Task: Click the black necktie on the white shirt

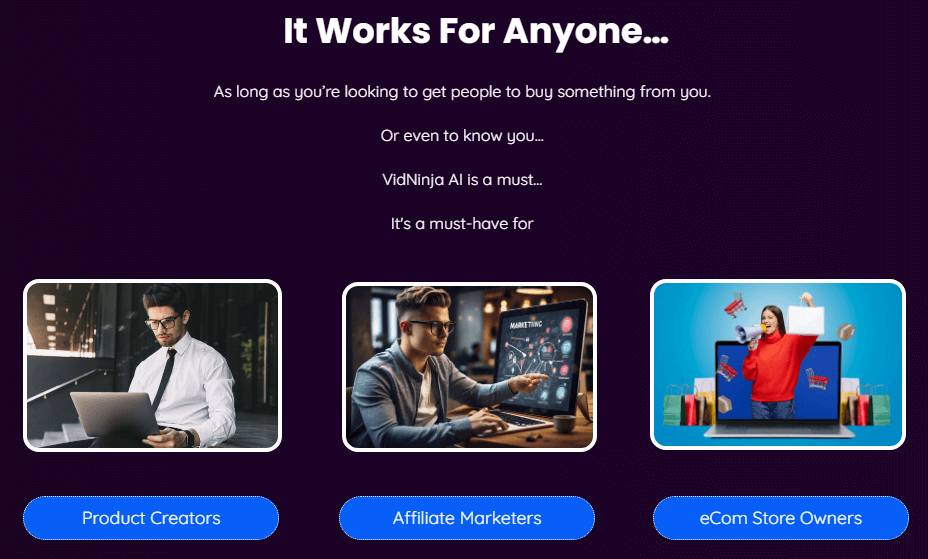Action: click(164, 379)
